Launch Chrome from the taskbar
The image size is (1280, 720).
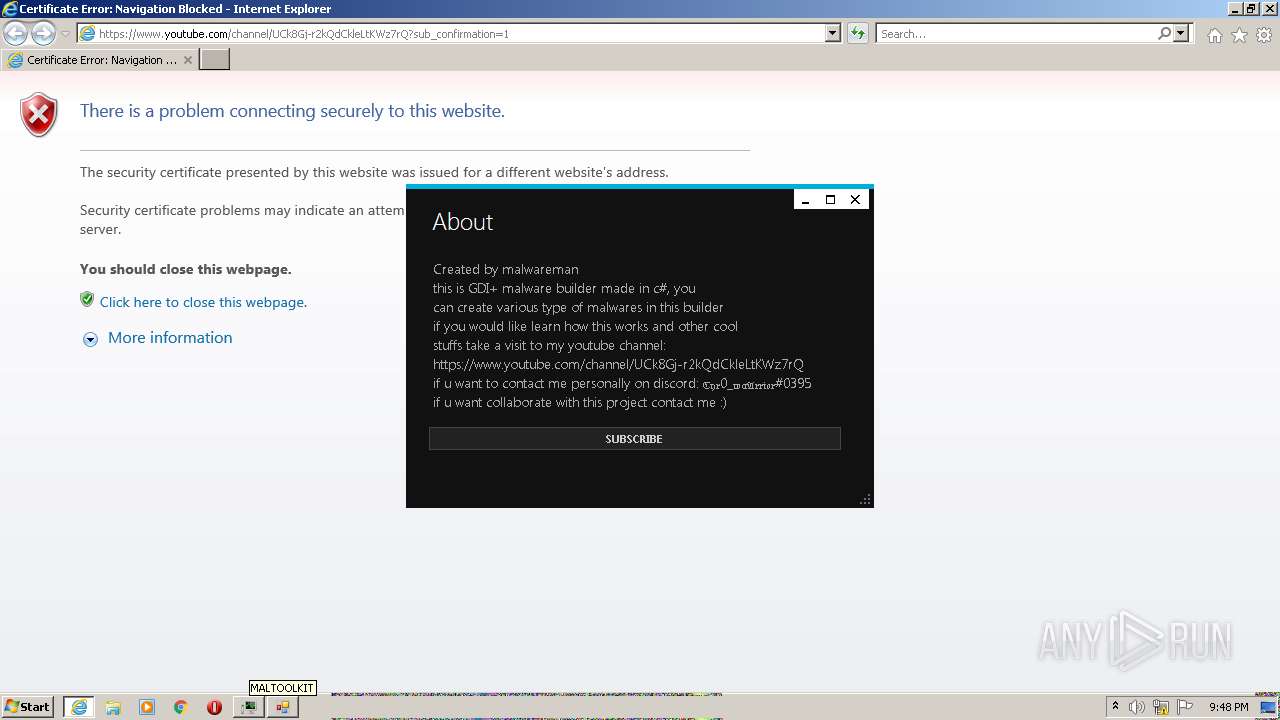(181, 707)
